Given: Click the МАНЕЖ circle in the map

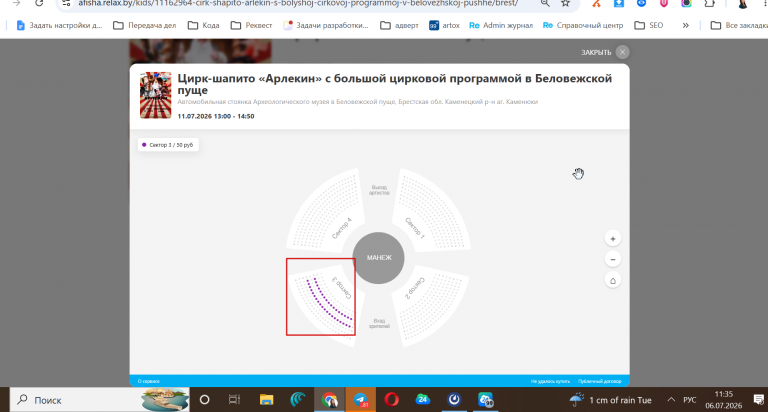Looking at the screenshot, I should pos(379,258).
